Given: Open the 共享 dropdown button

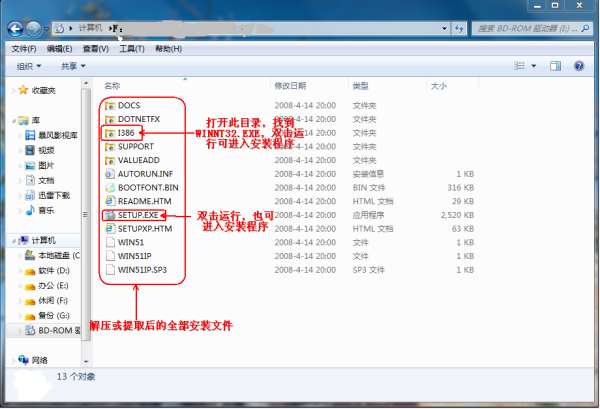Looking at the screenshot, I should pyautogui.click(x=73, y=66).
